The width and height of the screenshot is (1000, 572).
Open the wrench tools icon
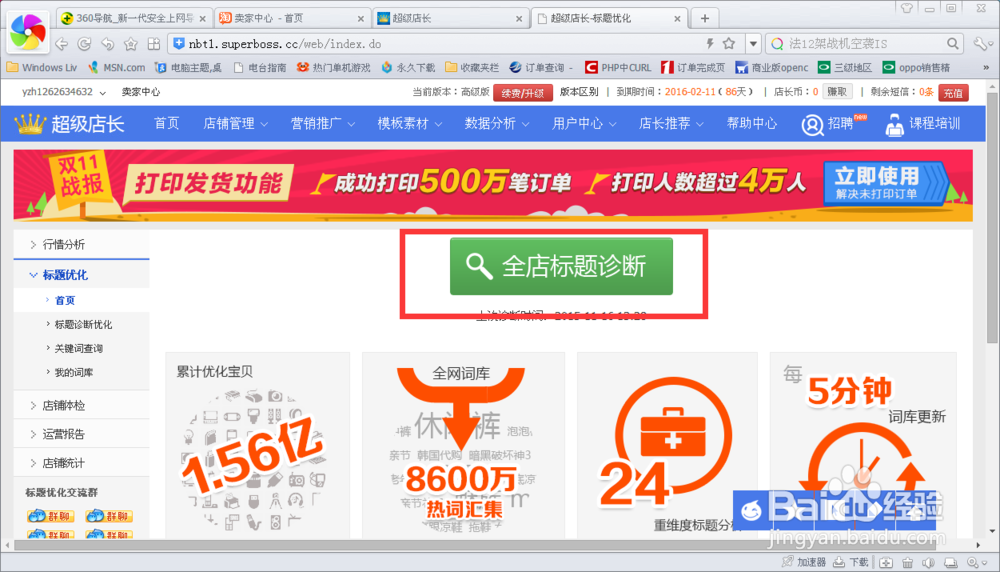coord(980,43)
